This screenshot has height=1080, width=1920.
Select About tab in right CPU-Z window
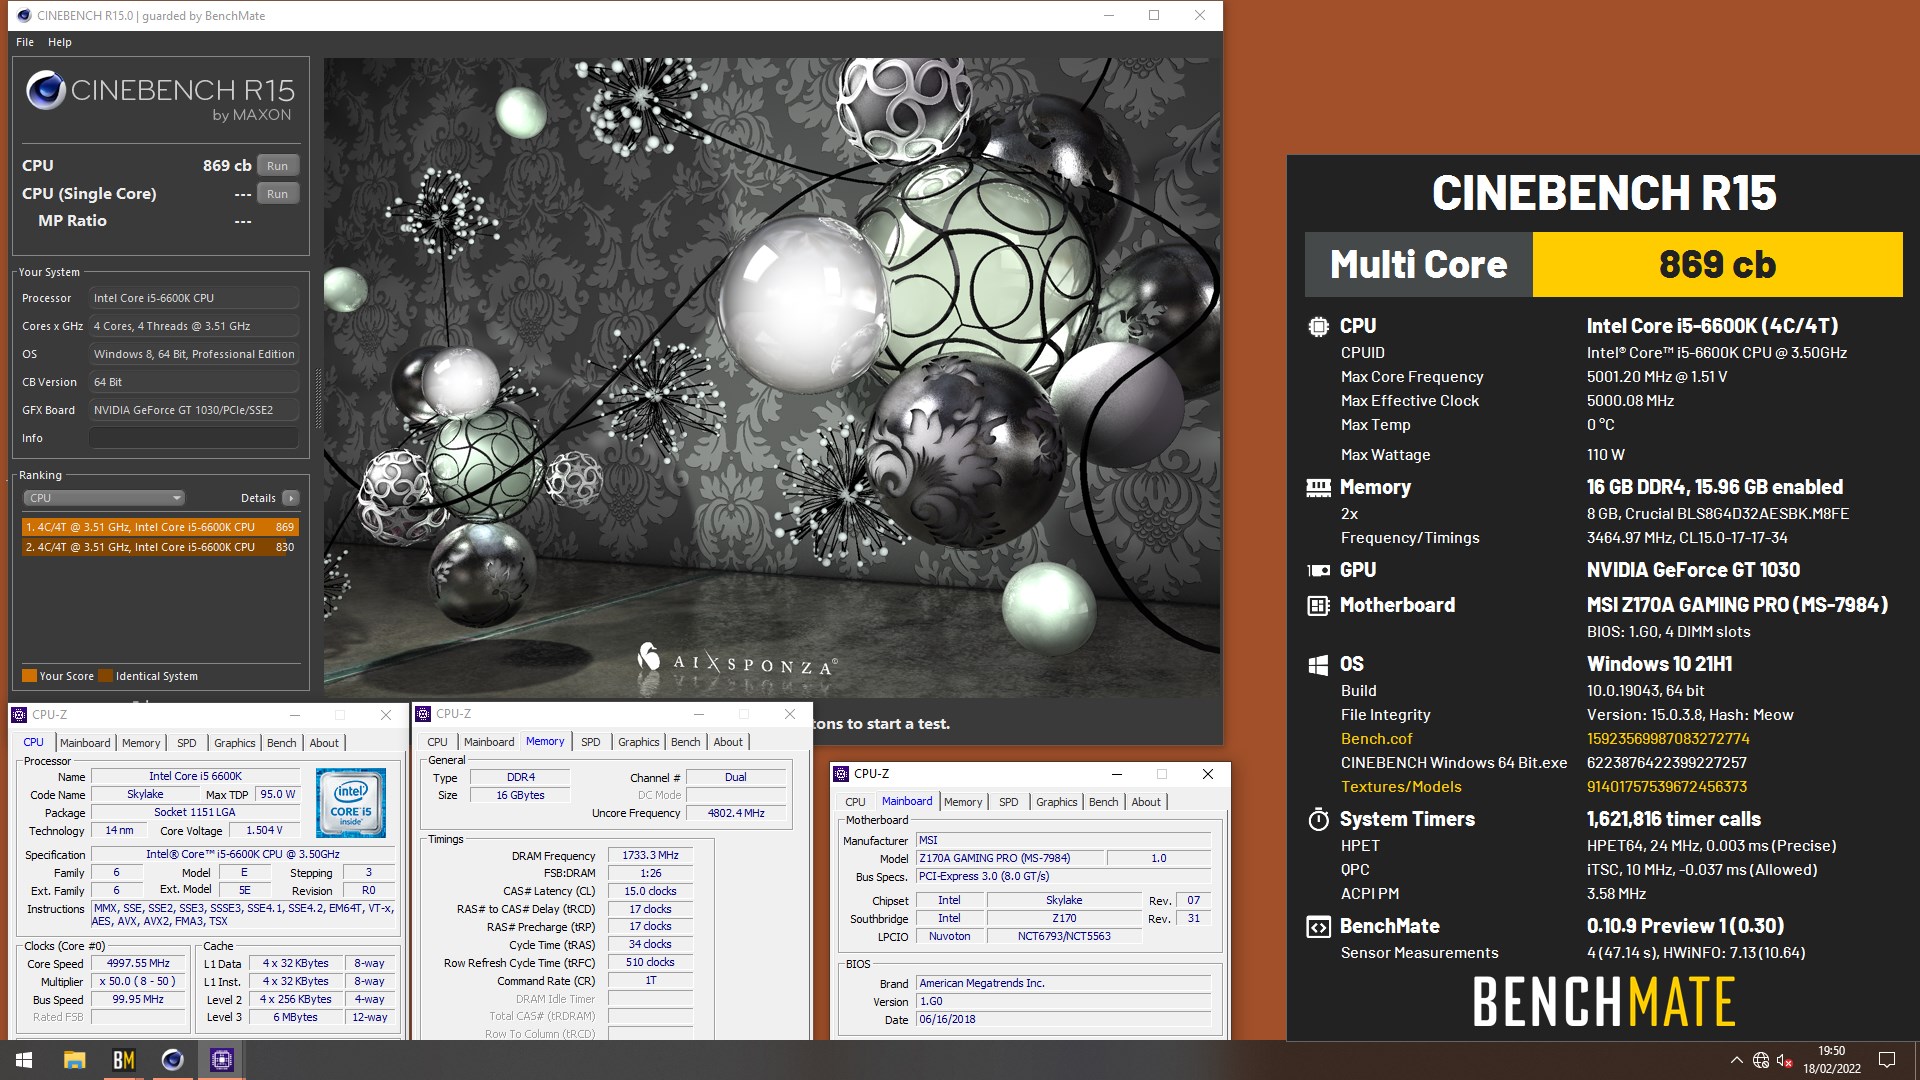tap(1146, 802)
